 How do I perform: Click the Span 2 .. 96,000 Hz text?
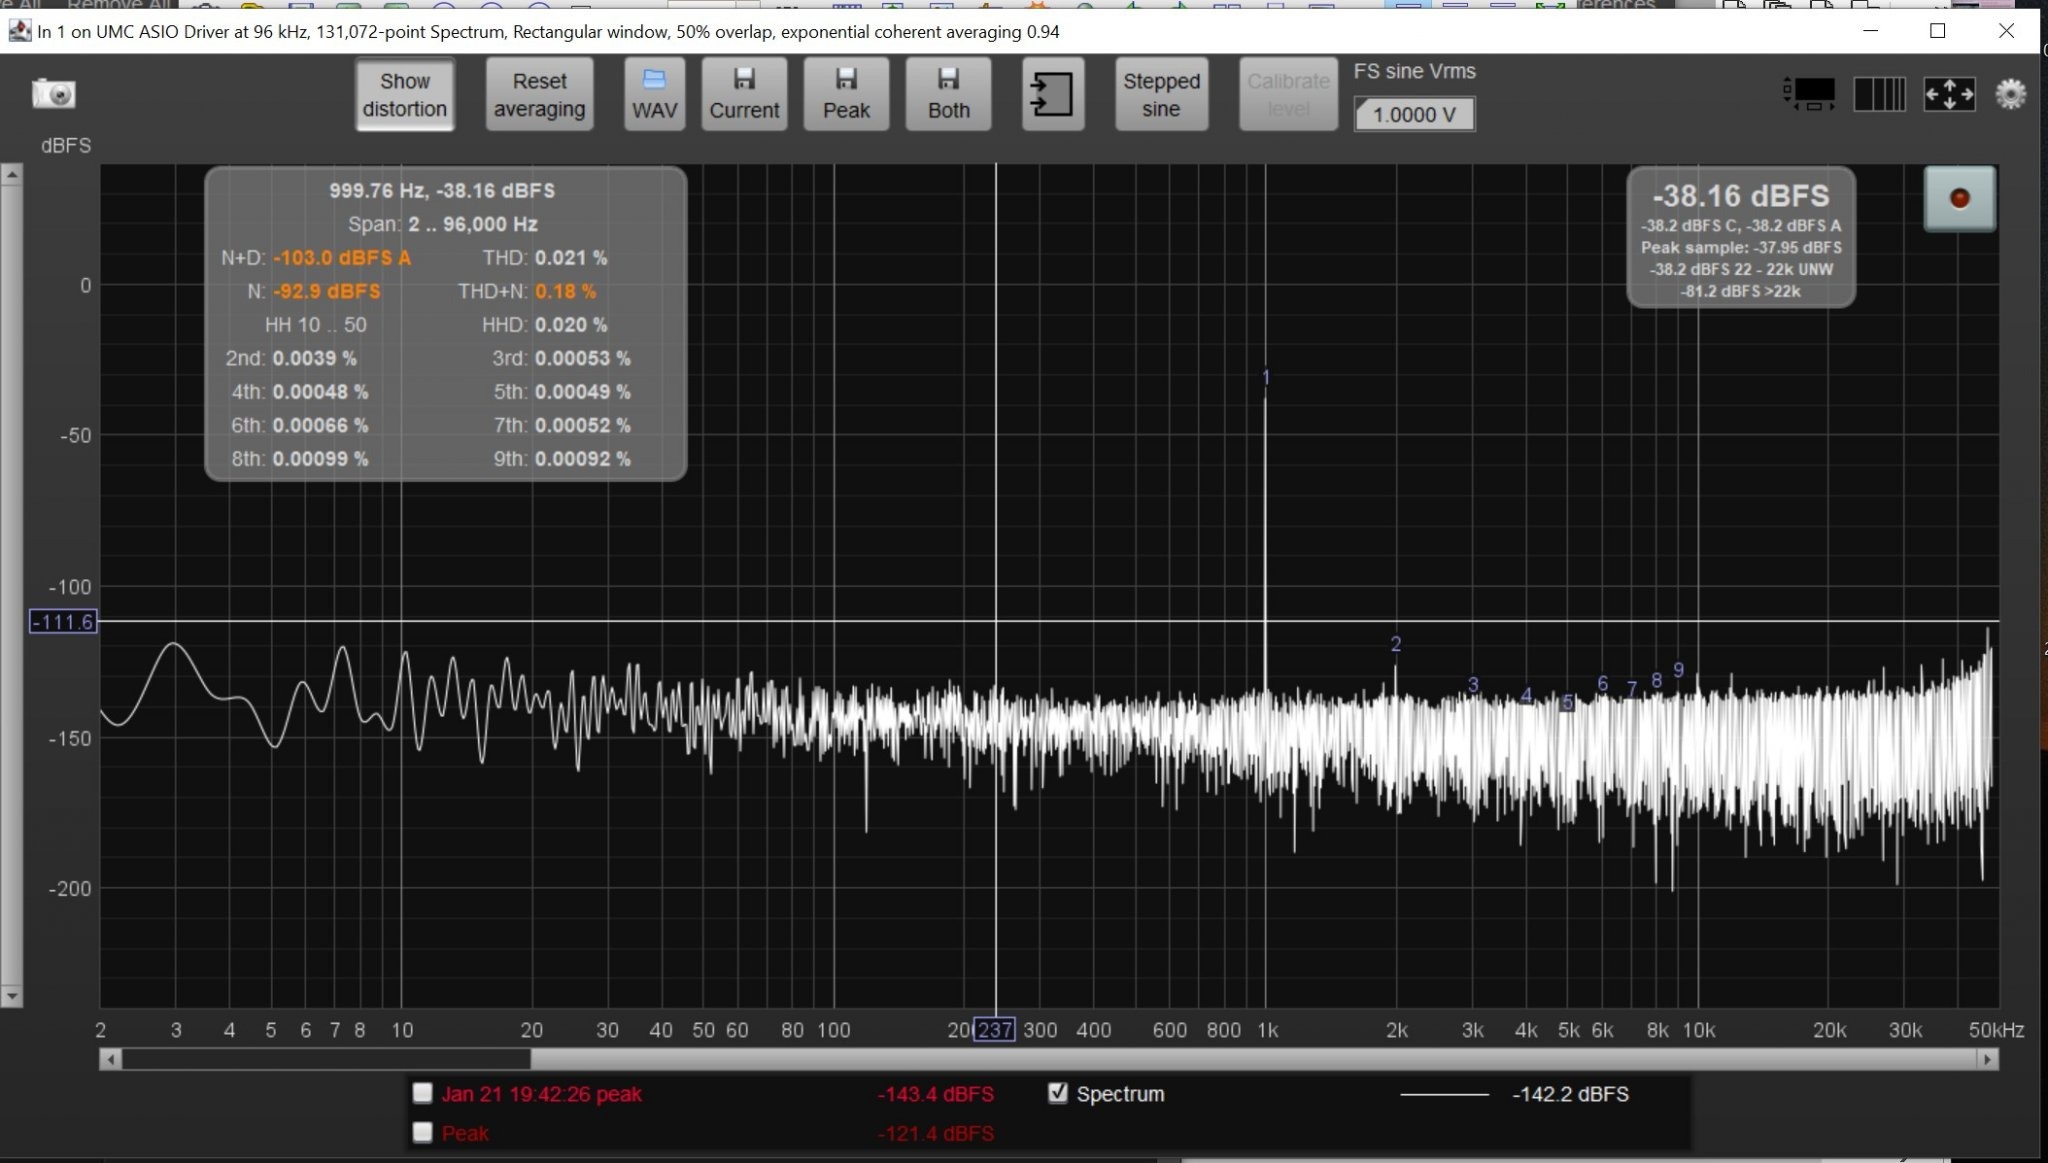tap(443, 224)
